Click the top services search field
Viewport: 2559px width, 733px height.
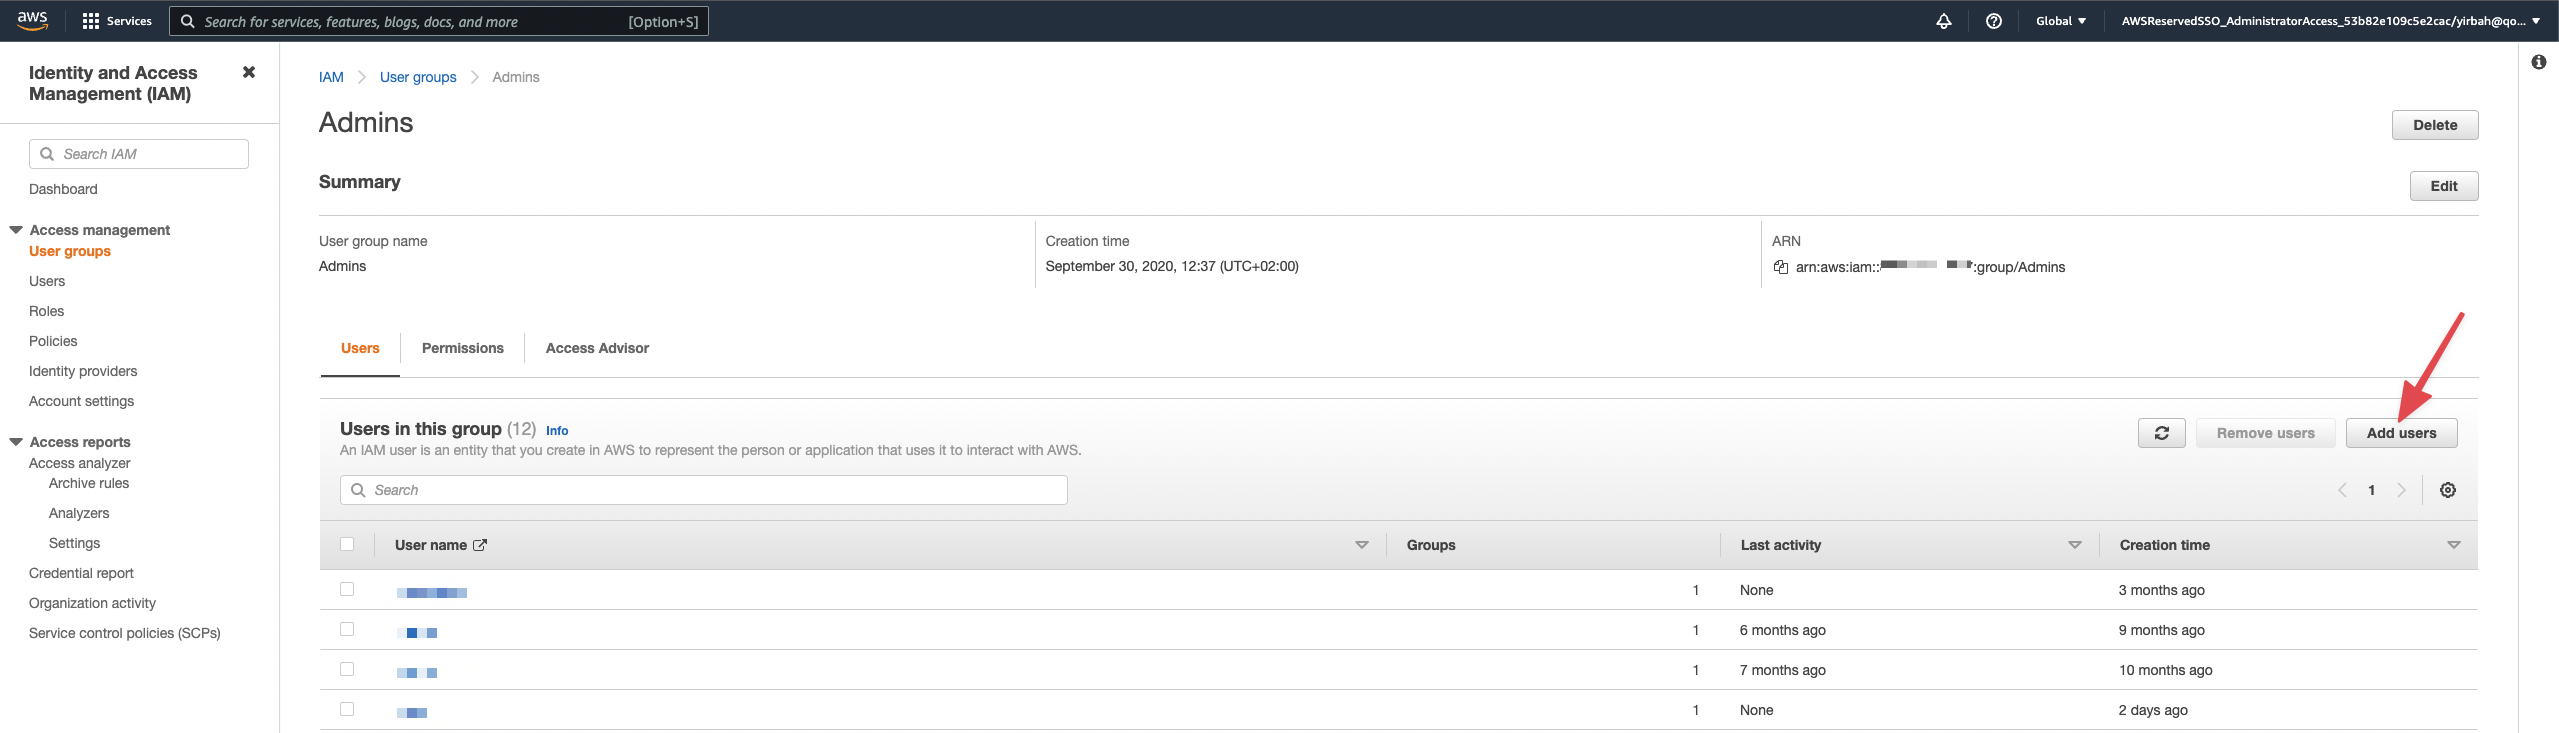[439, 21]
